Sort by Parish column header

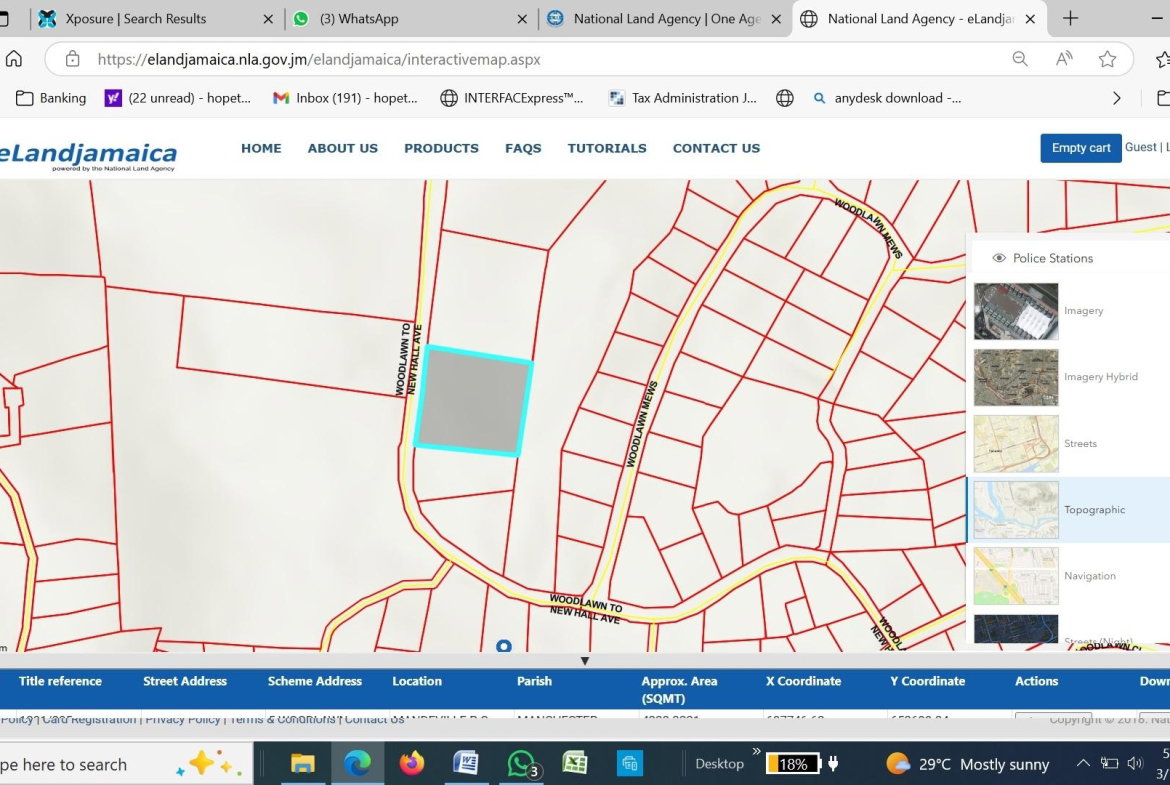click(534, 681)
